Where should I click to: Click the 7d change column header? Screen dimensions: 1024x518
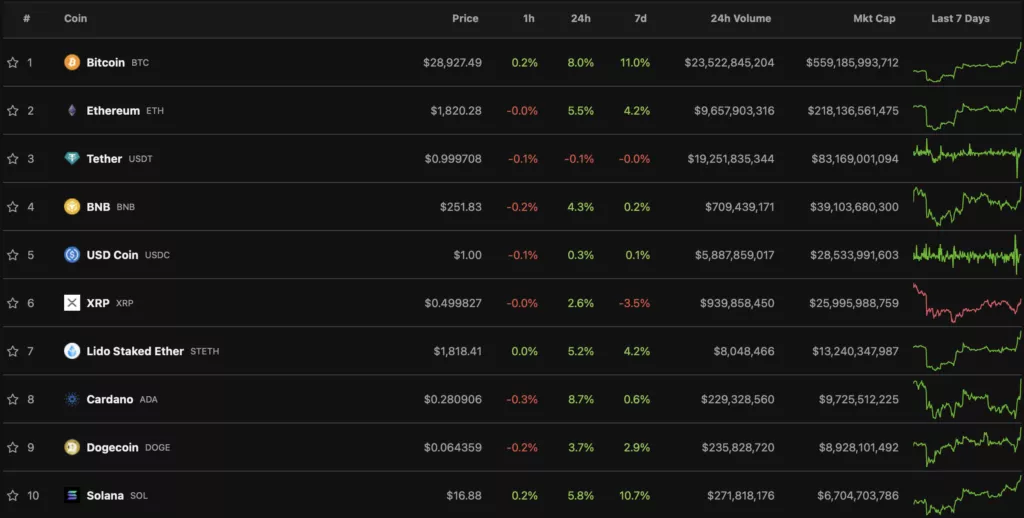tap(640, 18)
